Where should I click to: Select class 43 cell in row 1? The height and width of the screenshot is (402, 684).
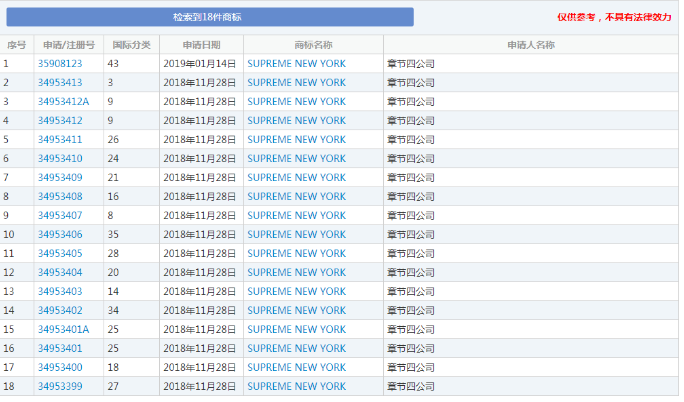(131, 64)
